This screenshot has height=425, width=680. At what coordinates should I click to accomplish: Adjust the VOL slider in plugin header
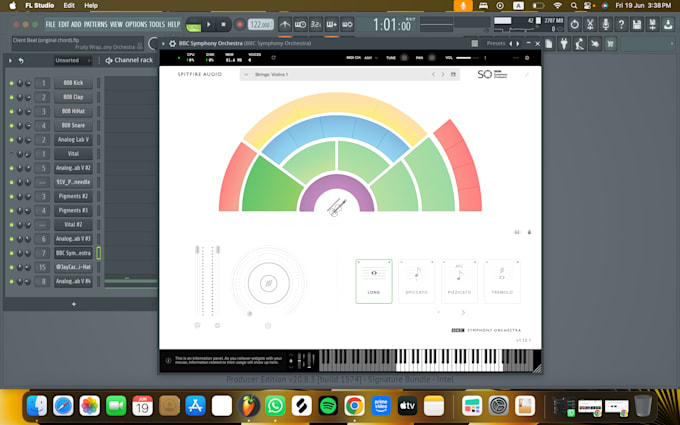(x=467, y=58)
